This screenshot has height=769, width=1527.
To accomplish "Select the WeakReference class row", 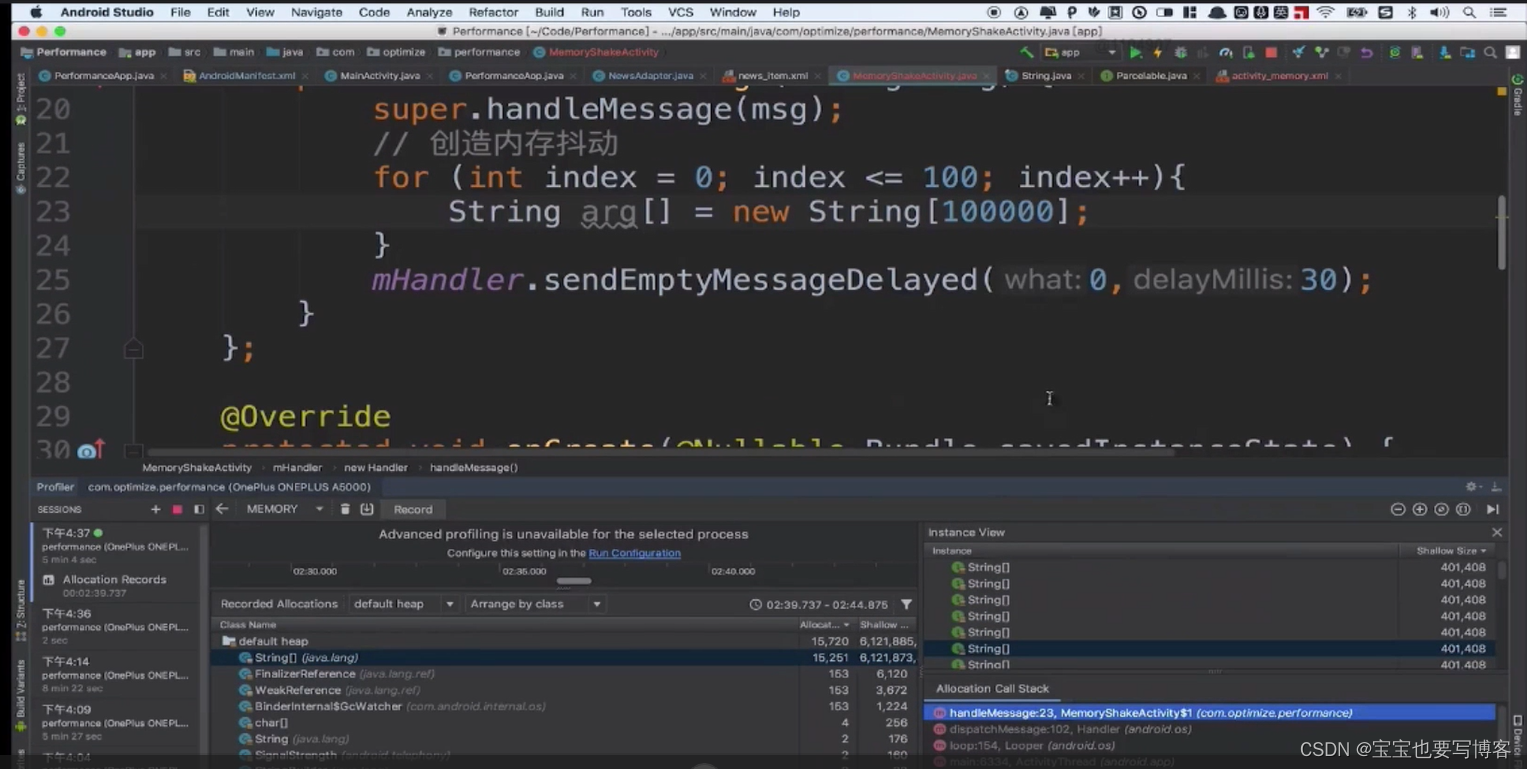I will 565,690.
